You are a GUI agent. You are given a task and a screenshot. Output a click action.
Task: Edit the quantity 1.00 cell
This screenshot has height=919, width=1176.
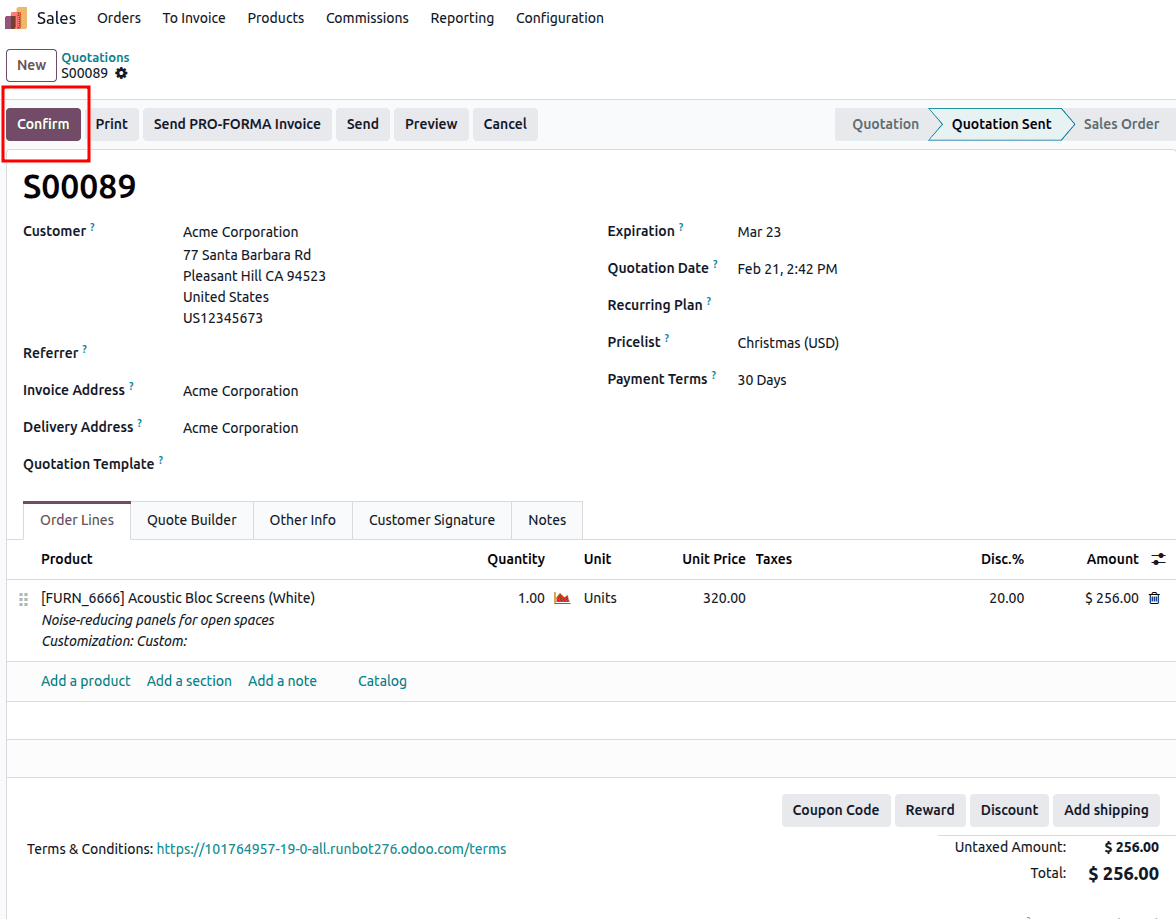tap(530, 599)
